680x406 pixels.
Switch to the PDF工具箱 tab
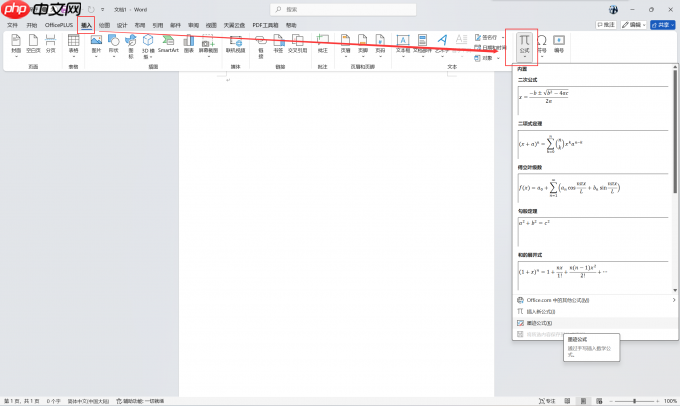click(x=265, y=25)
